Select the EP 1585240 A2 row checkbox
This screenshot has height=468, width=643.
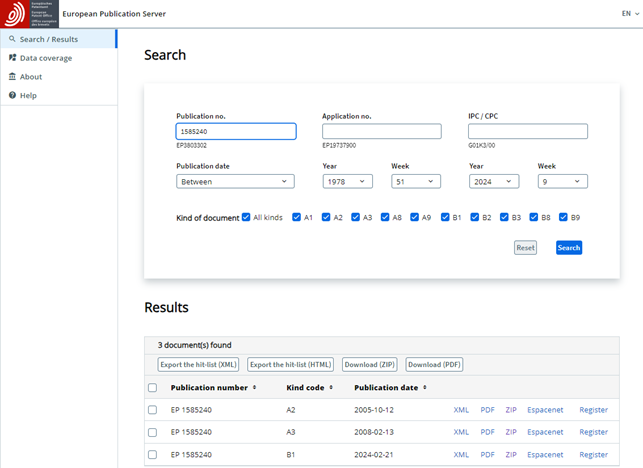(152, 410)
